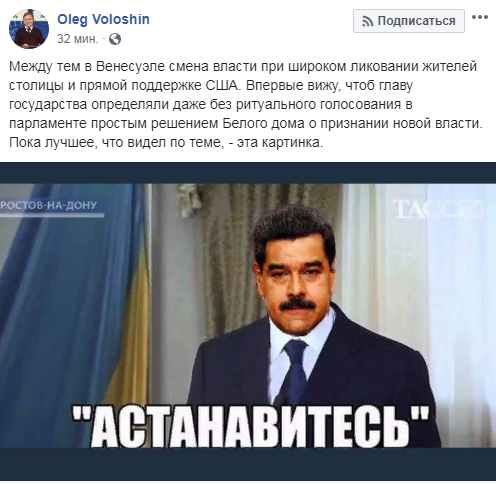The width and height of the screenshot is (496, 484).
Task: Click the man's face in the meme
Action: tap(295, 279)
